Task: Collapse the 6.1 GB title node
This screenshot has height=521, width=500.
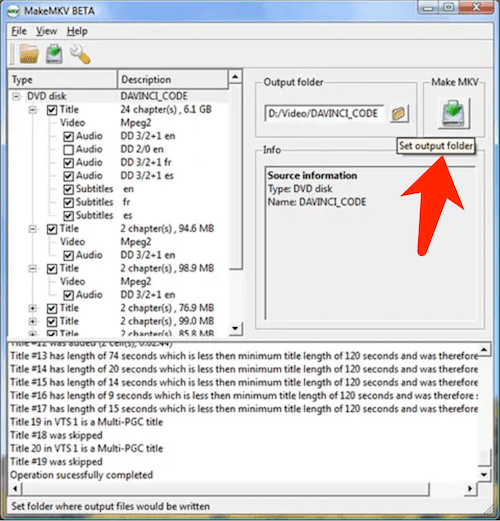Action: (x=33, y=110)
